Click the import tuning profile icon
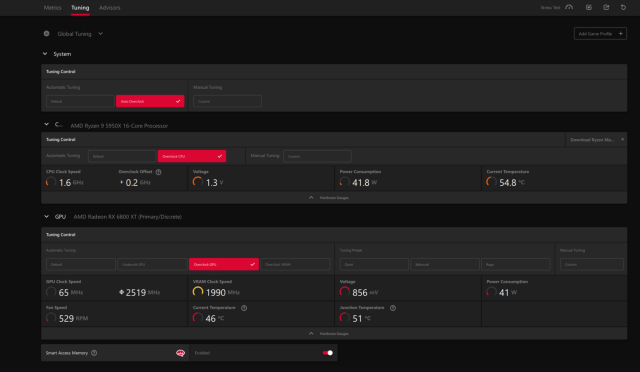640x372 pixels. pyautogui.click(x=589, y=7)
